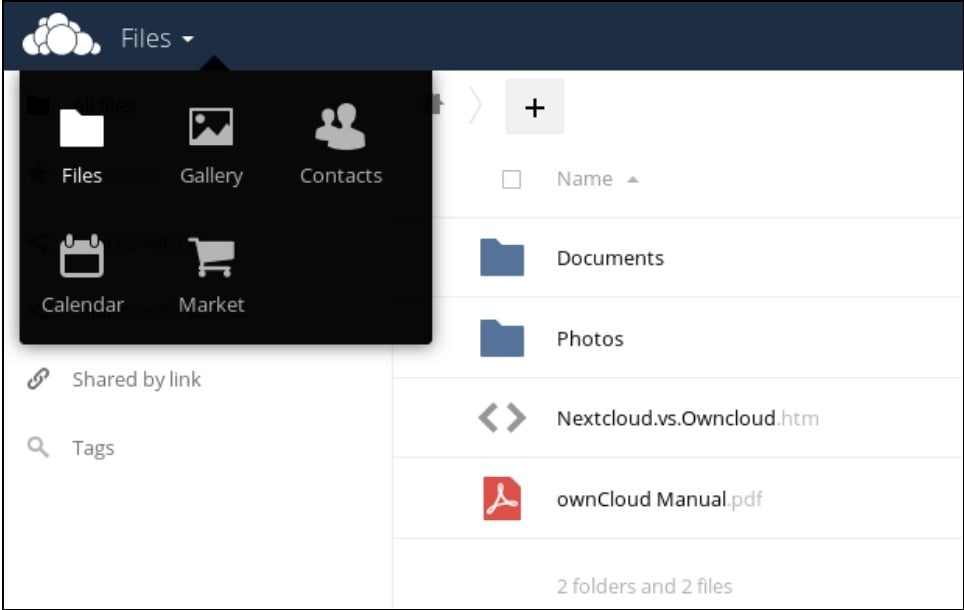Toggle the select-all checkbox beside Name
Image resolution: width=964 pixels, height=610 pixels.
[x=512, y=180]
